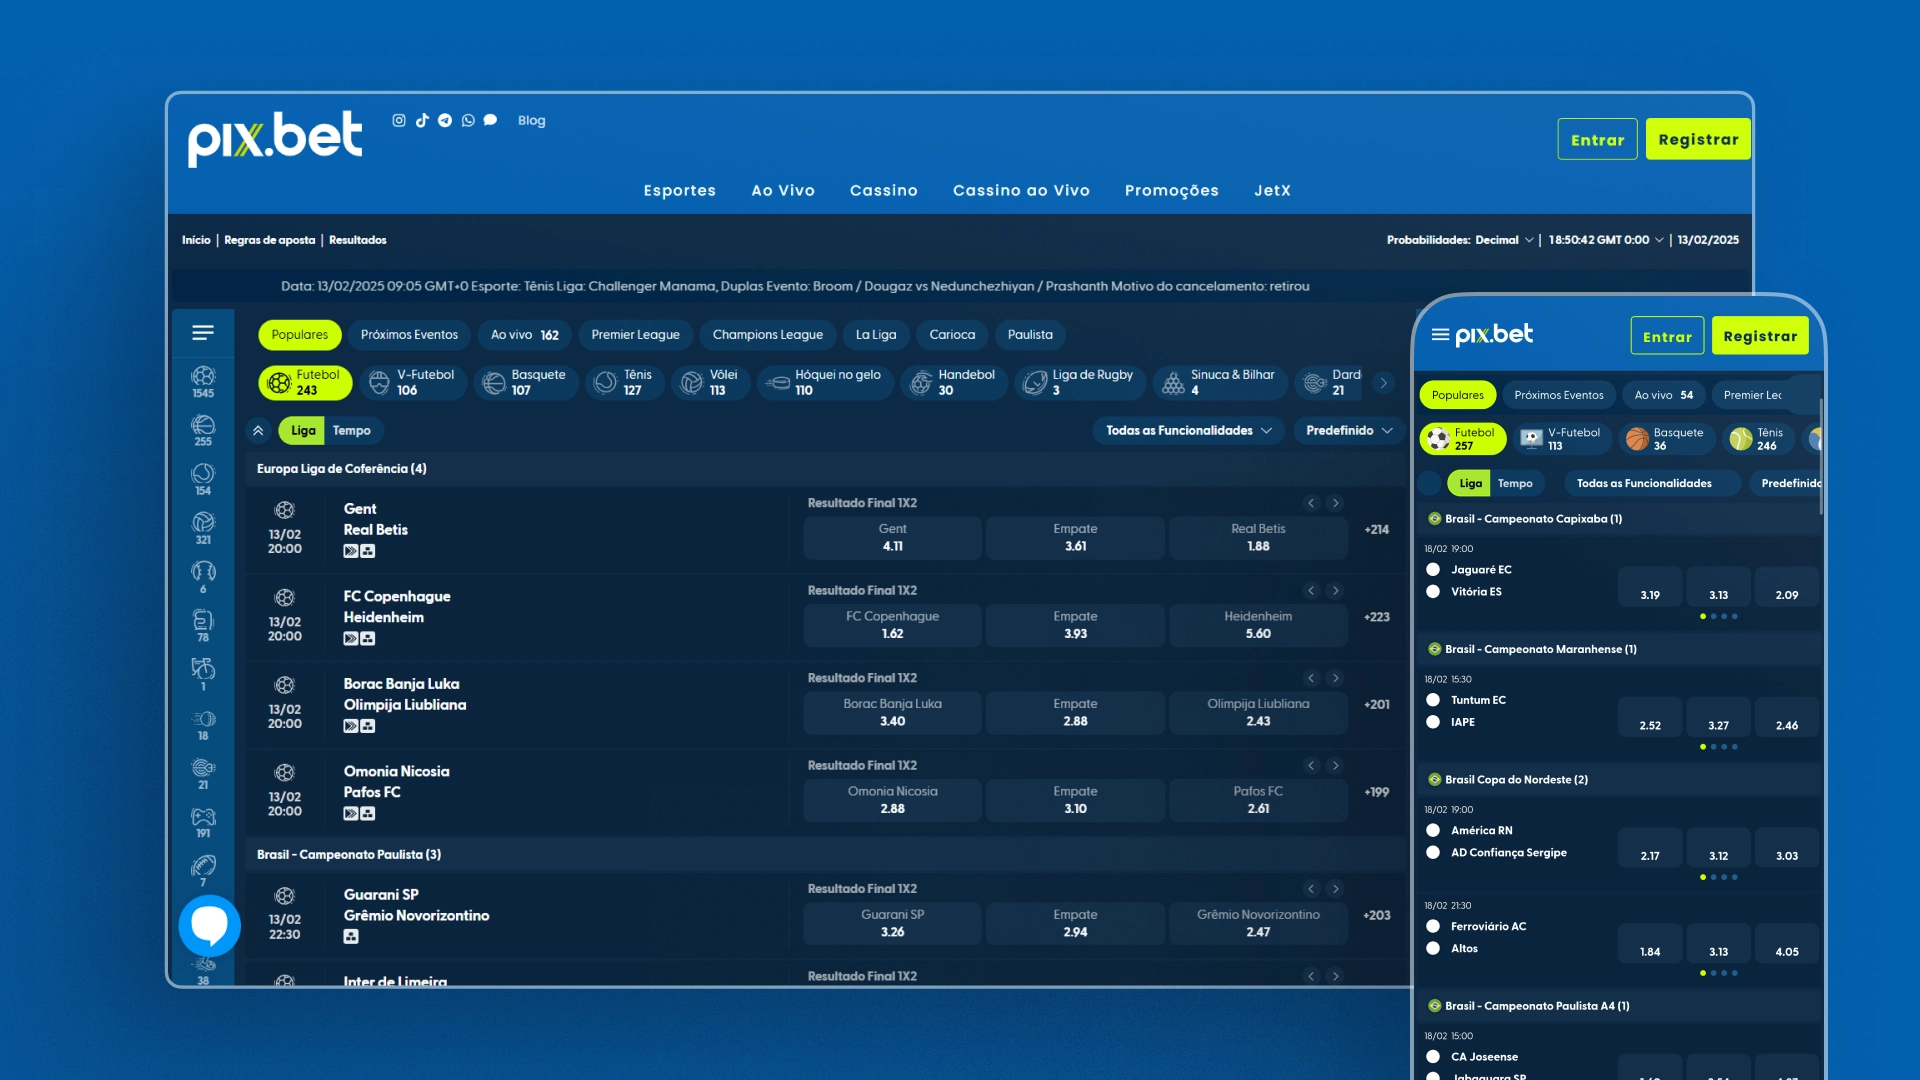Screen dimensions: 1920x1080
Task: Open Promoções in main navigation
Action: 1172,191
